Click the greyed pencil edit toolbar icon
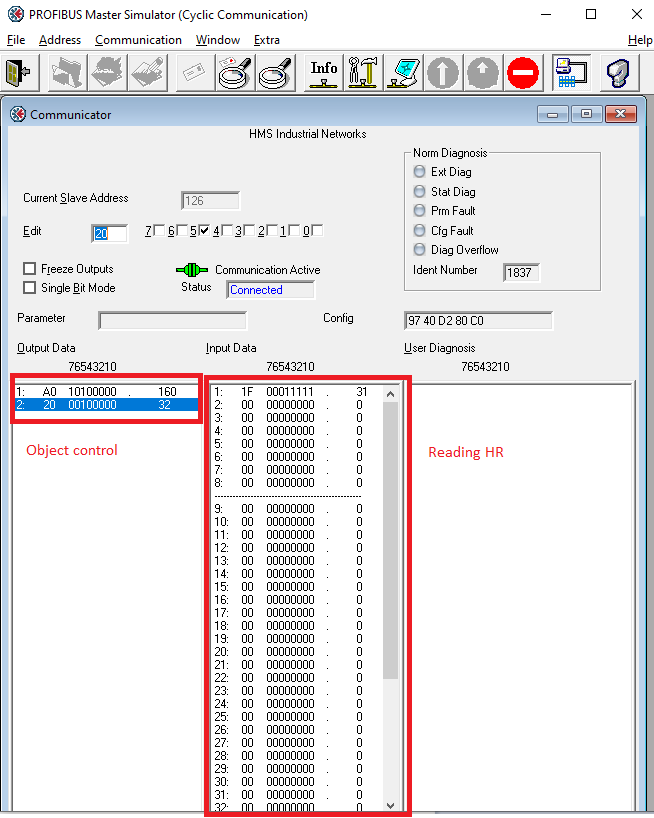 [148, 73]
